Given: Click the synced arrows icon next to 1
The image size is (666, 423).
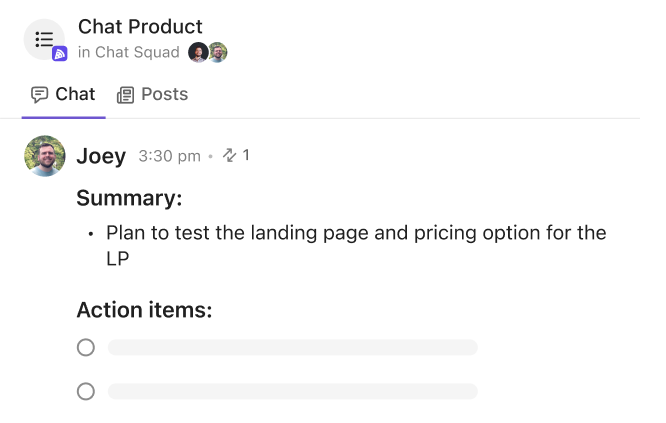Looking at the screenshot, I should click(x=230, y=155).
